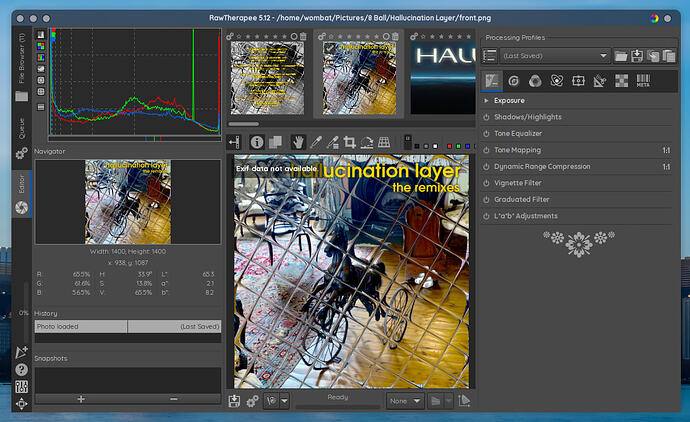The width and height of the screenshot is (690, 422).
Task: Save current processing profile
Action: 637,56
